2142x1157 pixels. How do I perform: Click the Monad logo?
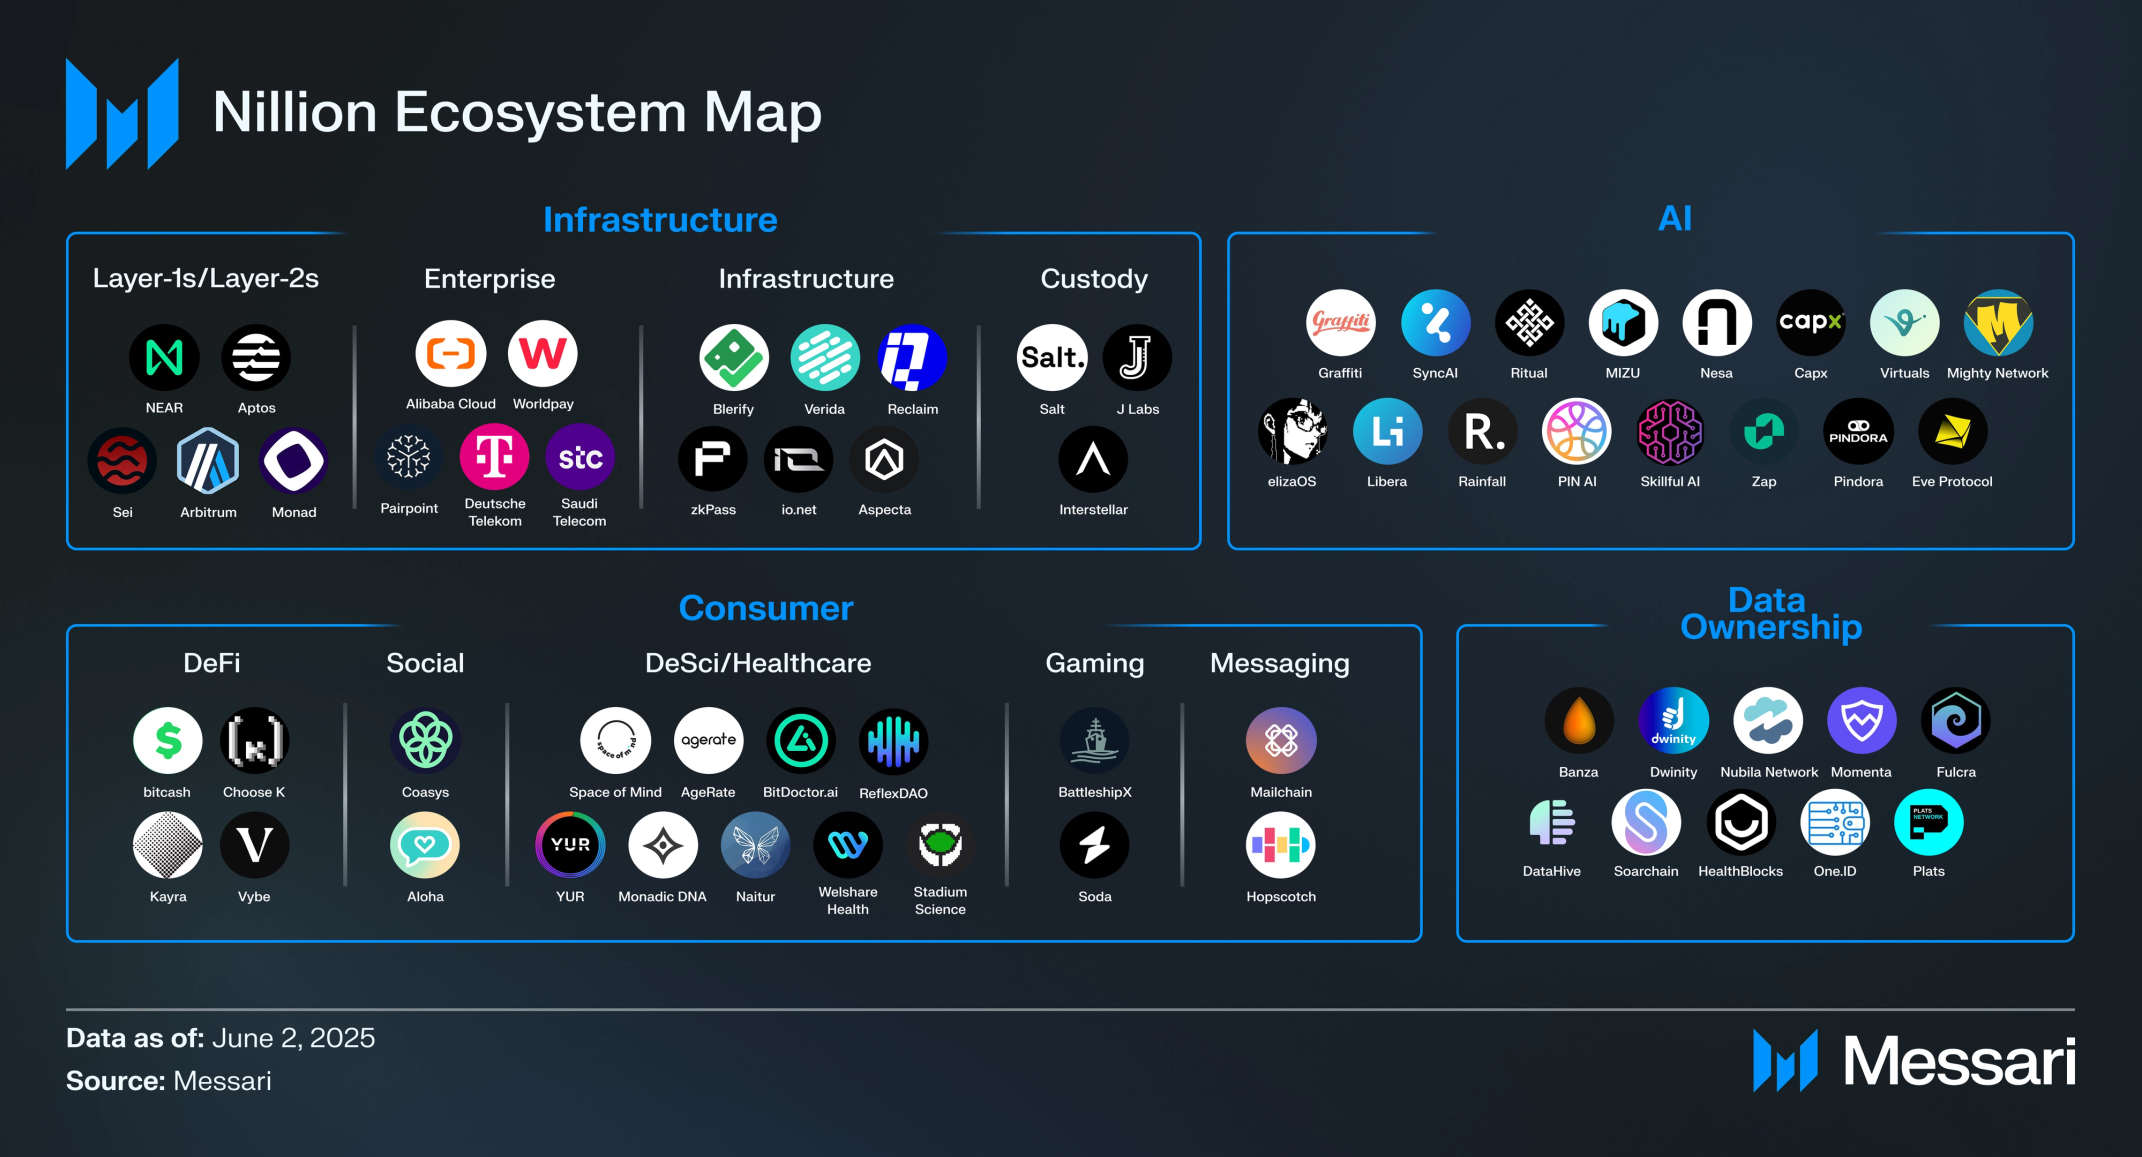294,461
